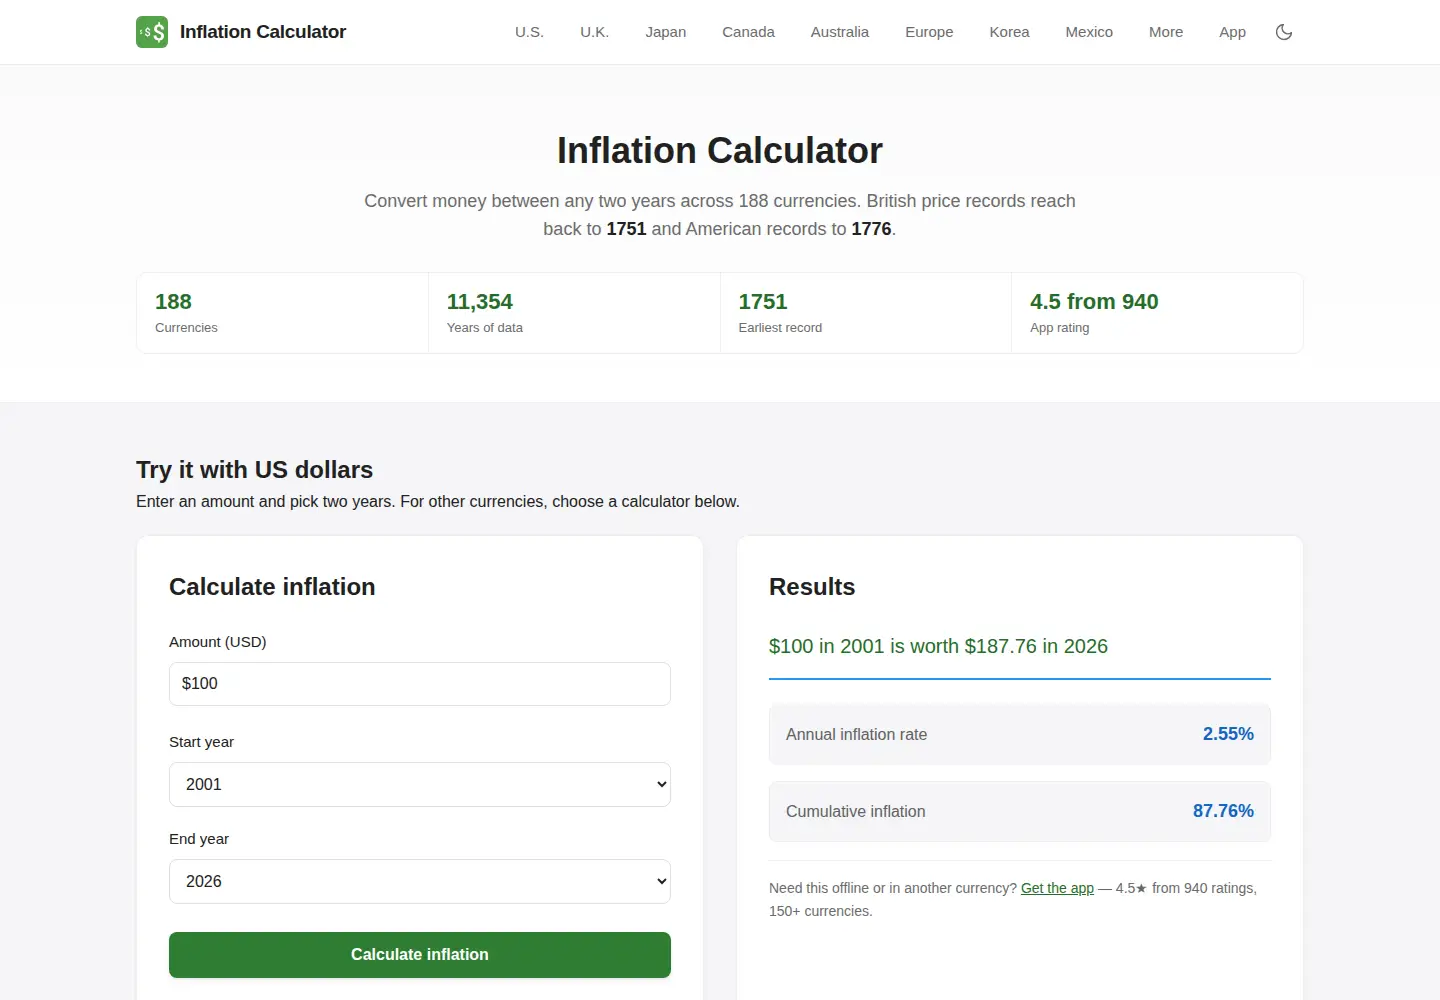The image size is (1440, 1000).
Task: Open the Start year dropdown
Action: point(420,784)
